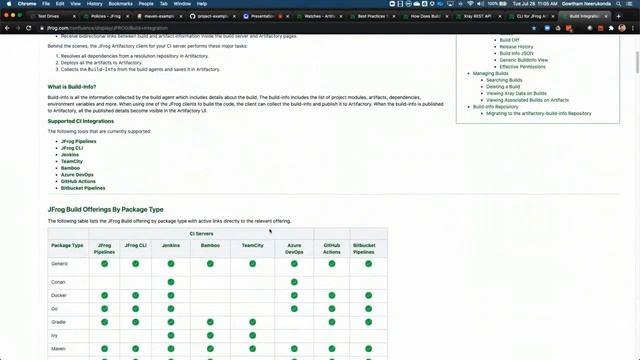This screenshot has height=360, width=640.
Task: Open the Release History contents link
Action: coord(516,47)
